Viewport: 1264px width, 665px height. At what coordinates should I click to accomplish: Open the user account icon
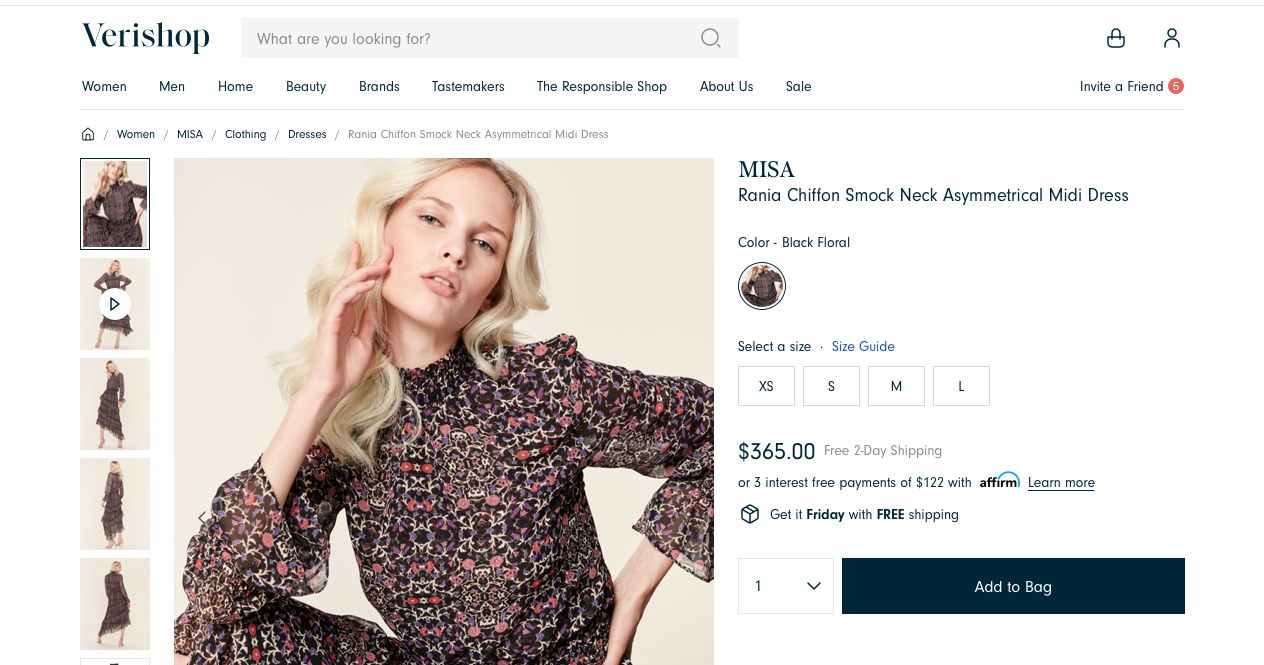click(1172, 38)
